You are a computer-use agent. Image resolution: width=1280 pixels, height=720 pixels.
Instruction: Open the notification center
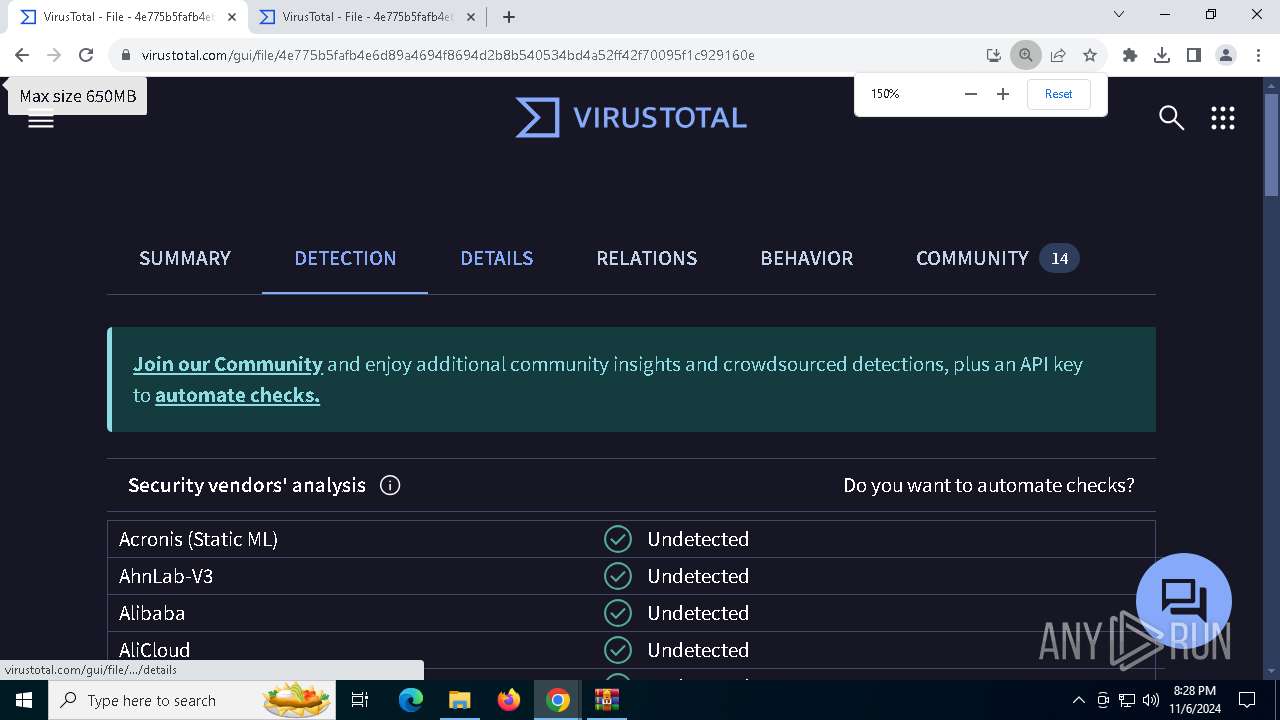pyautogui.click(x=1247, y=700)
